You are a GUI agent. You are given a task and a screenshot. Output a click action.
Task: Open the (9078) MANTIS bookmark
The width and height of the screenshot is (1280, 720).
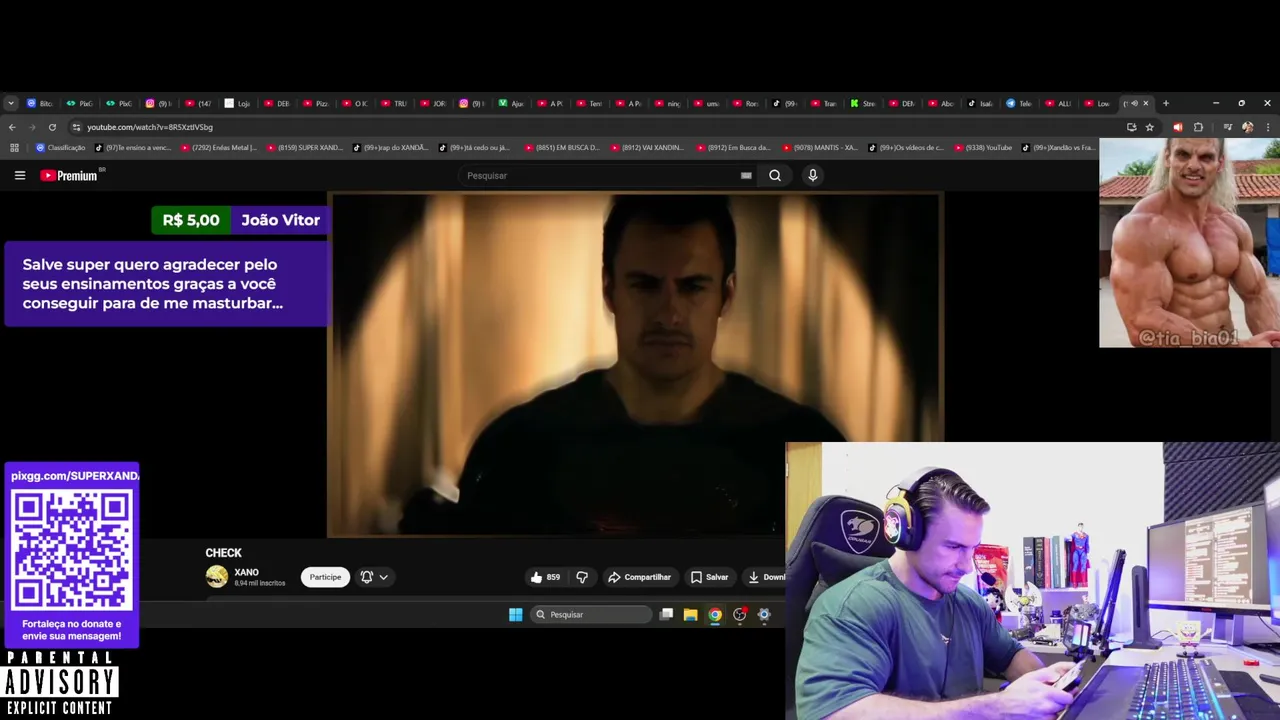[820, 148]
